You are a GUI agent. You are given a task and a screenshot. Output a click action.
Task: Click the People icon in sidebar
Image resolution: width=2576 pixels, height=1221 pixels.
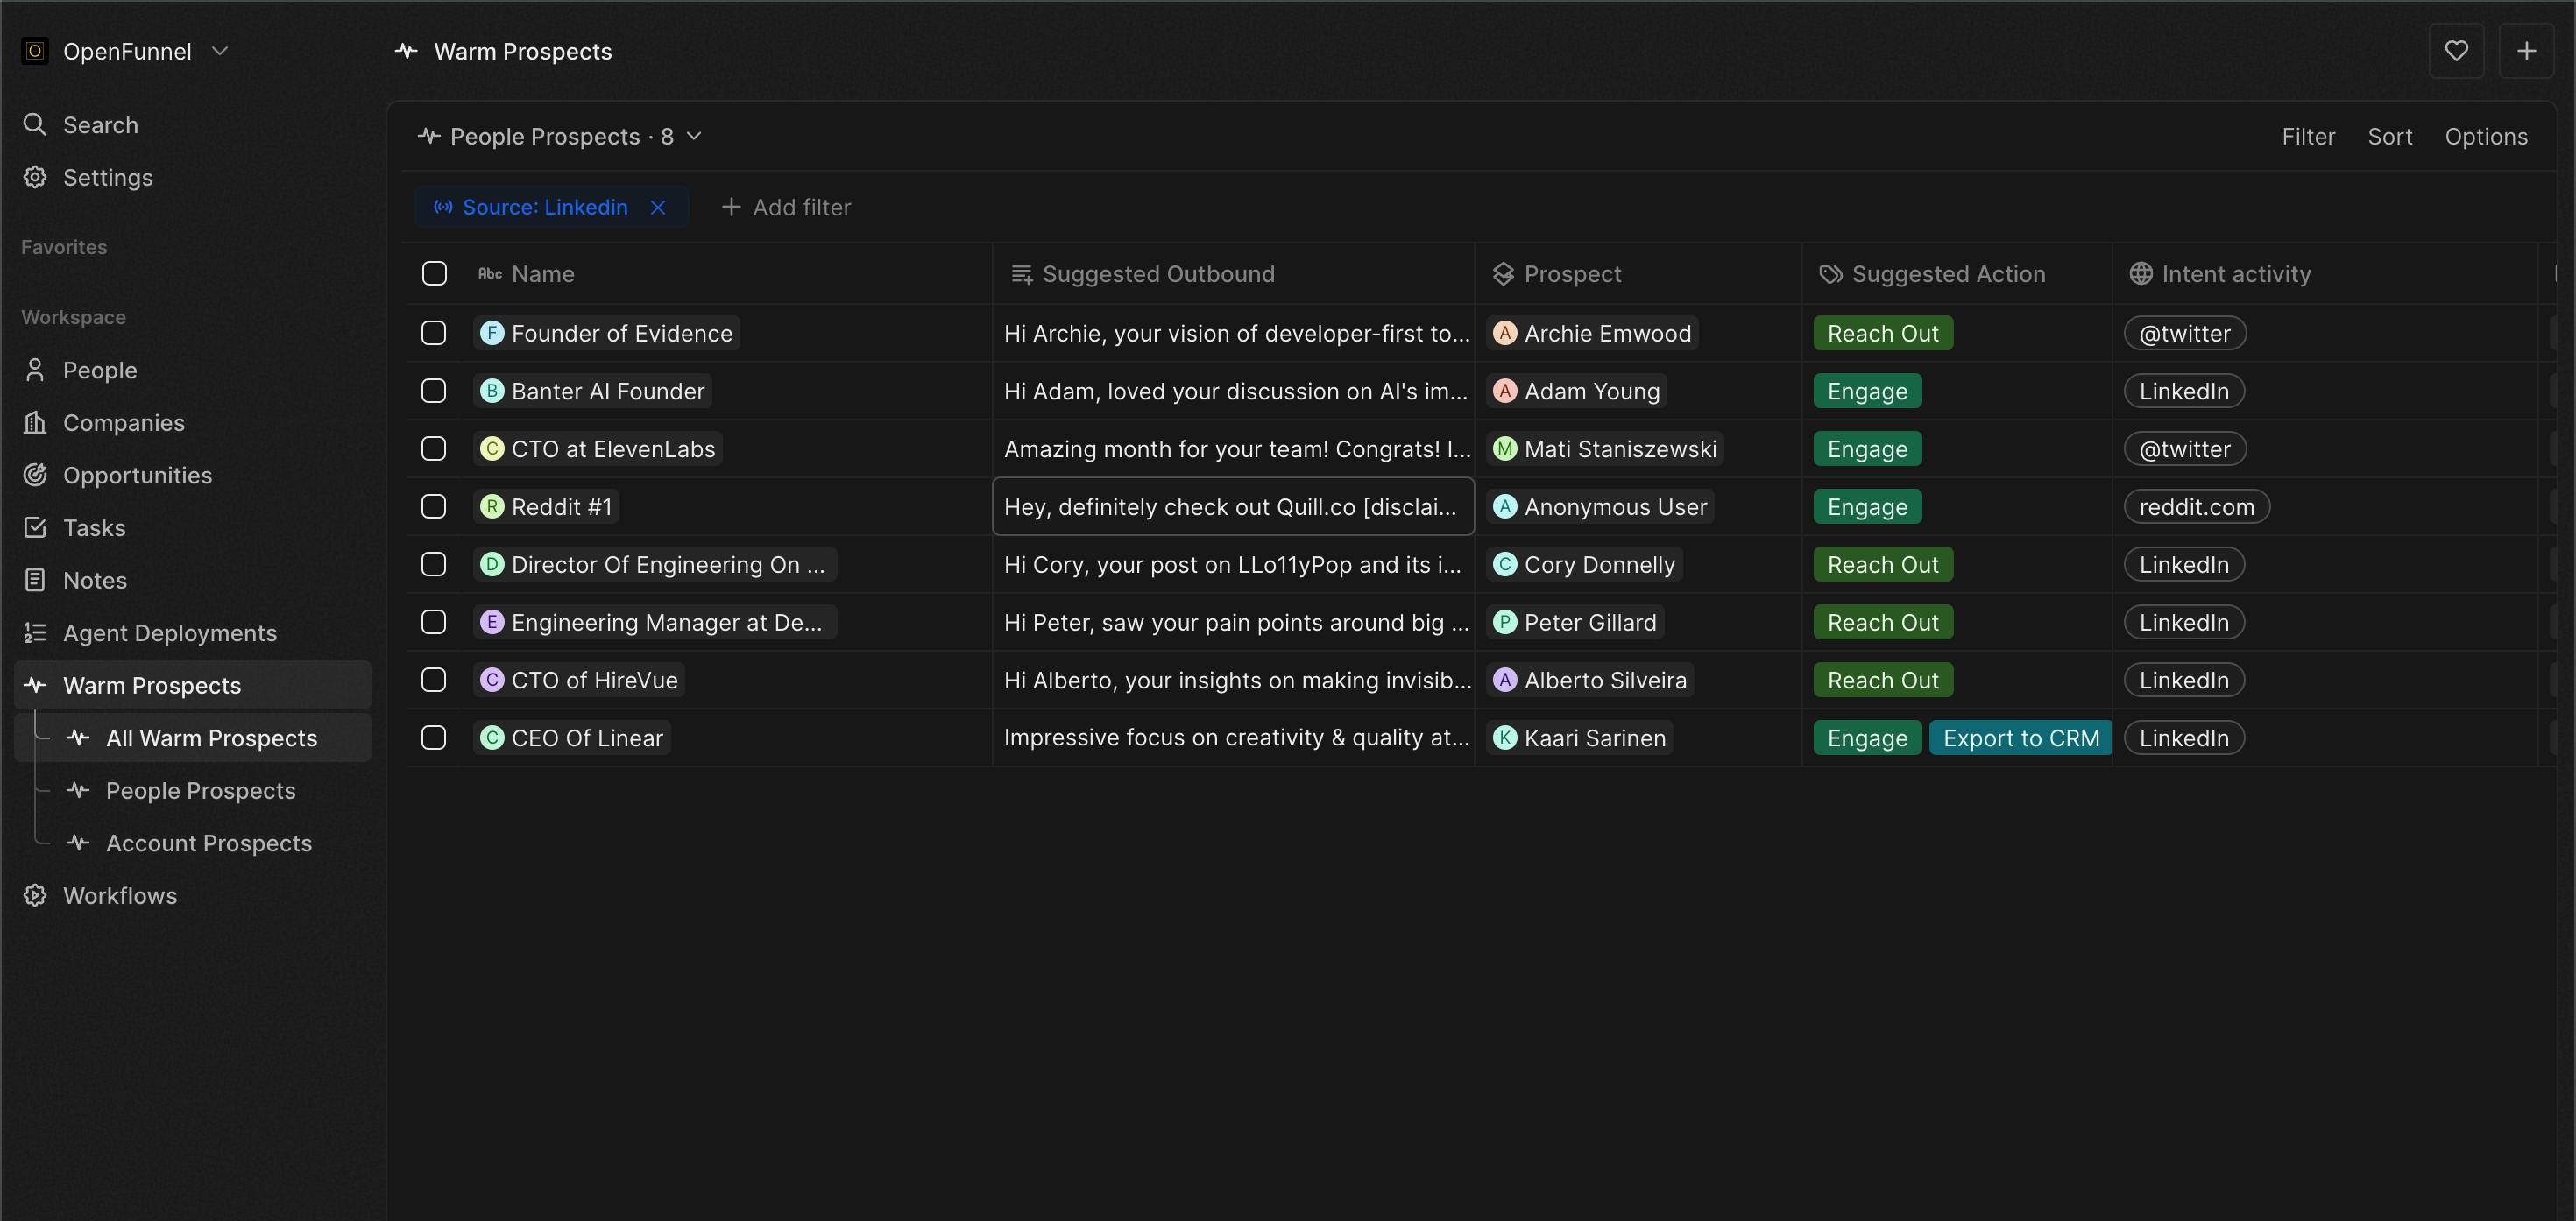[35, 370]
